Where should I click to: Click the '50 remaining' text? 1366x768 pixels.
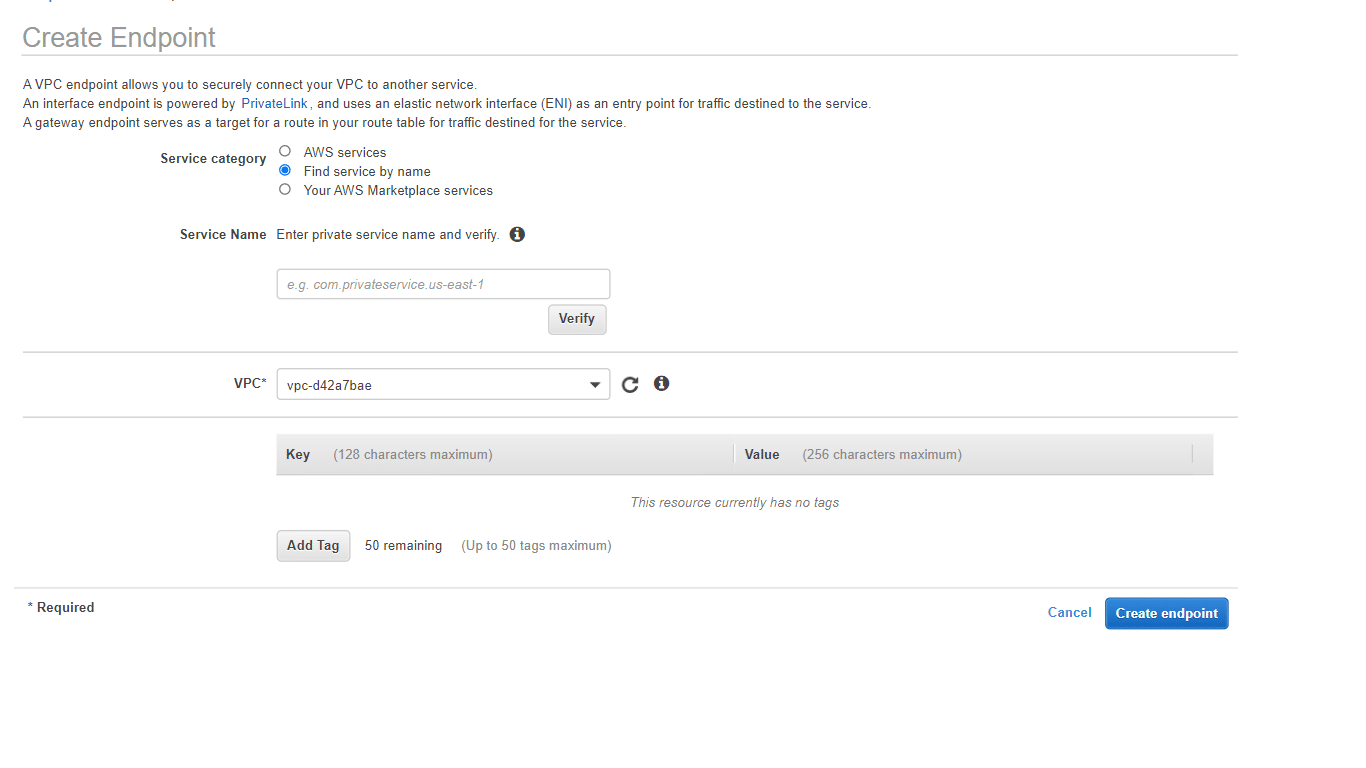pos(403,546)
